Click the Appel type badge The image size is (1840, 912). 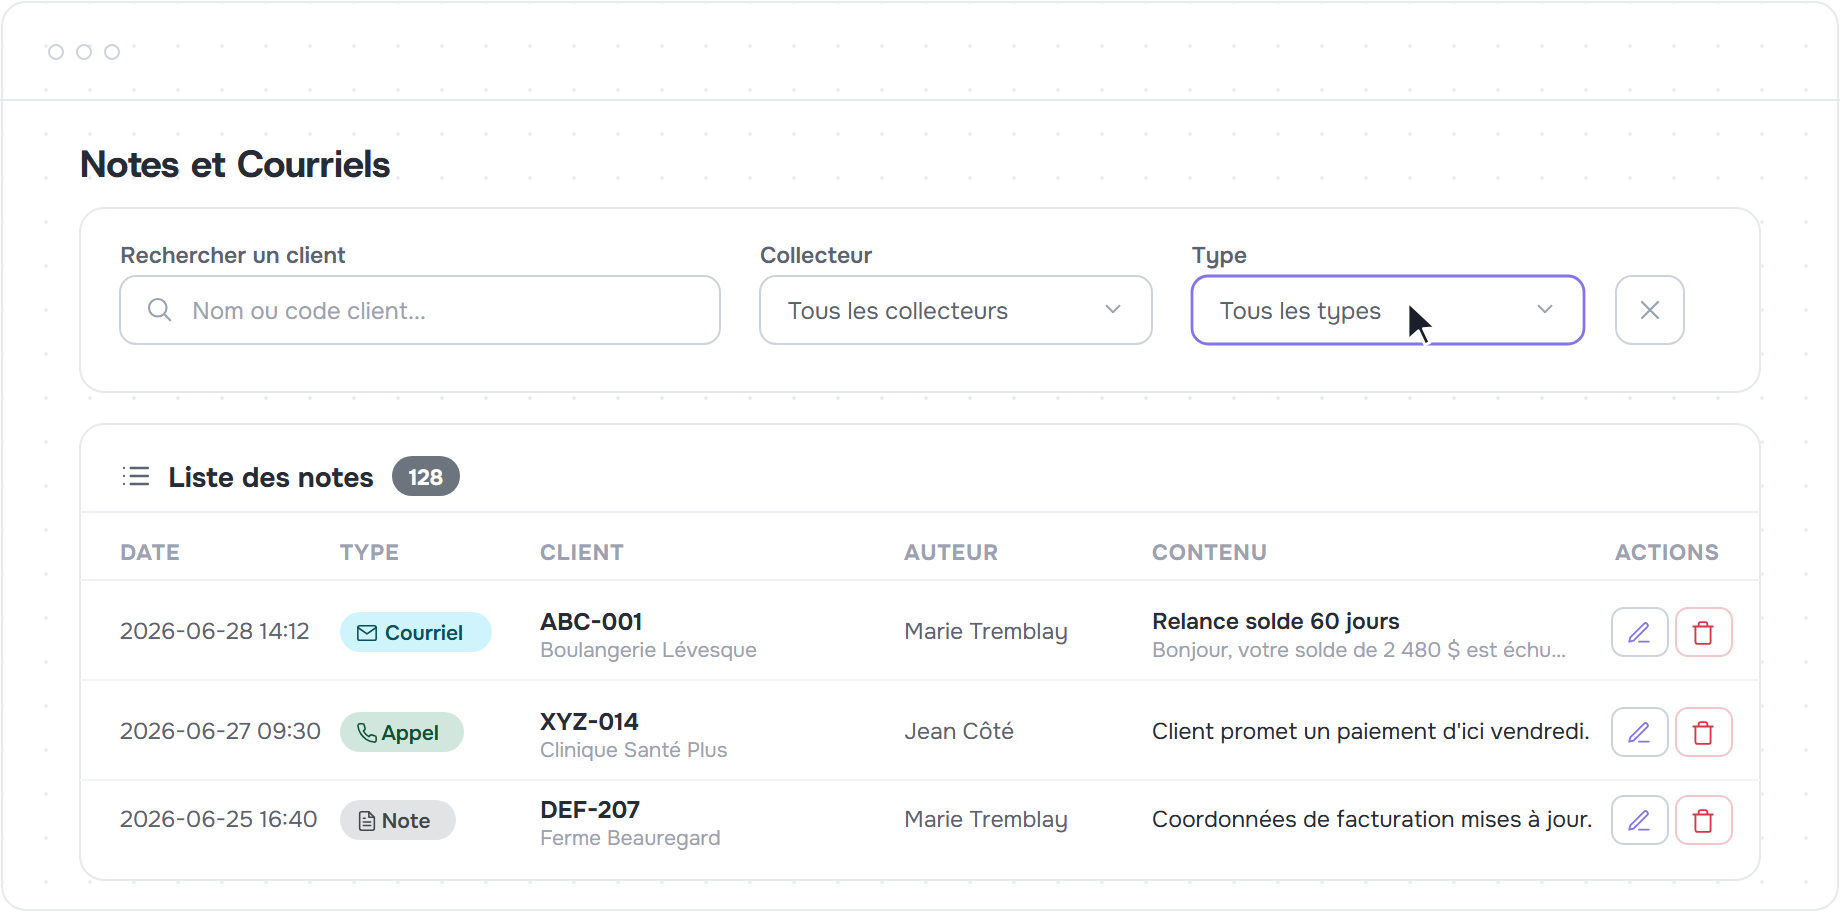pos(402,732)
